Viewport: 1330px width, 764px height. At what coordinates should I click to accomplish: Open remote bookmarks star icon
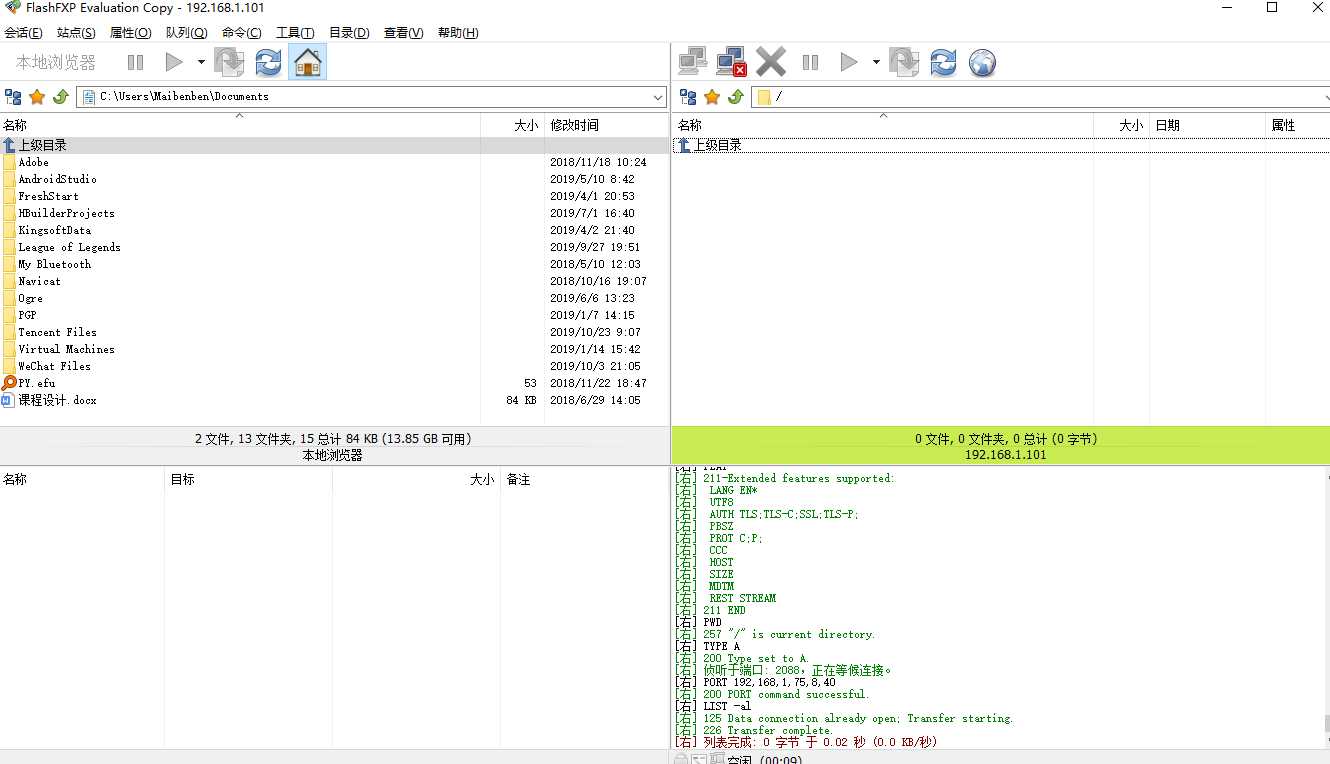click(712, 97)
